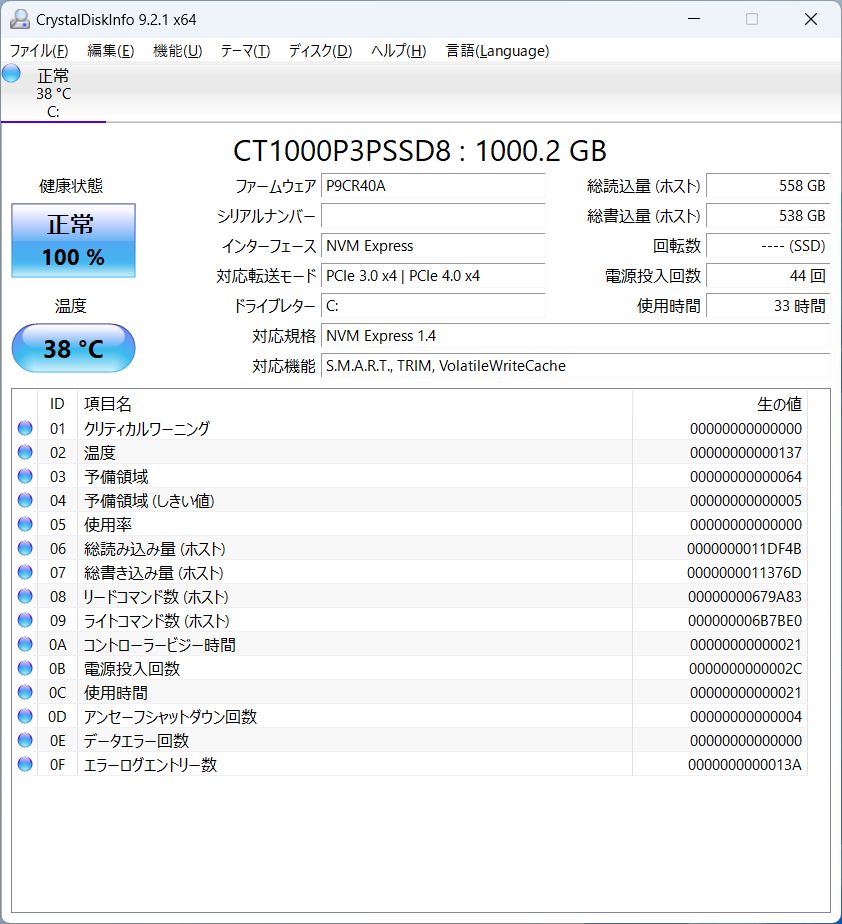Click the total host reads value 558 GB
Viewport: 842px width, 924px height.
[x=768, y=186]
